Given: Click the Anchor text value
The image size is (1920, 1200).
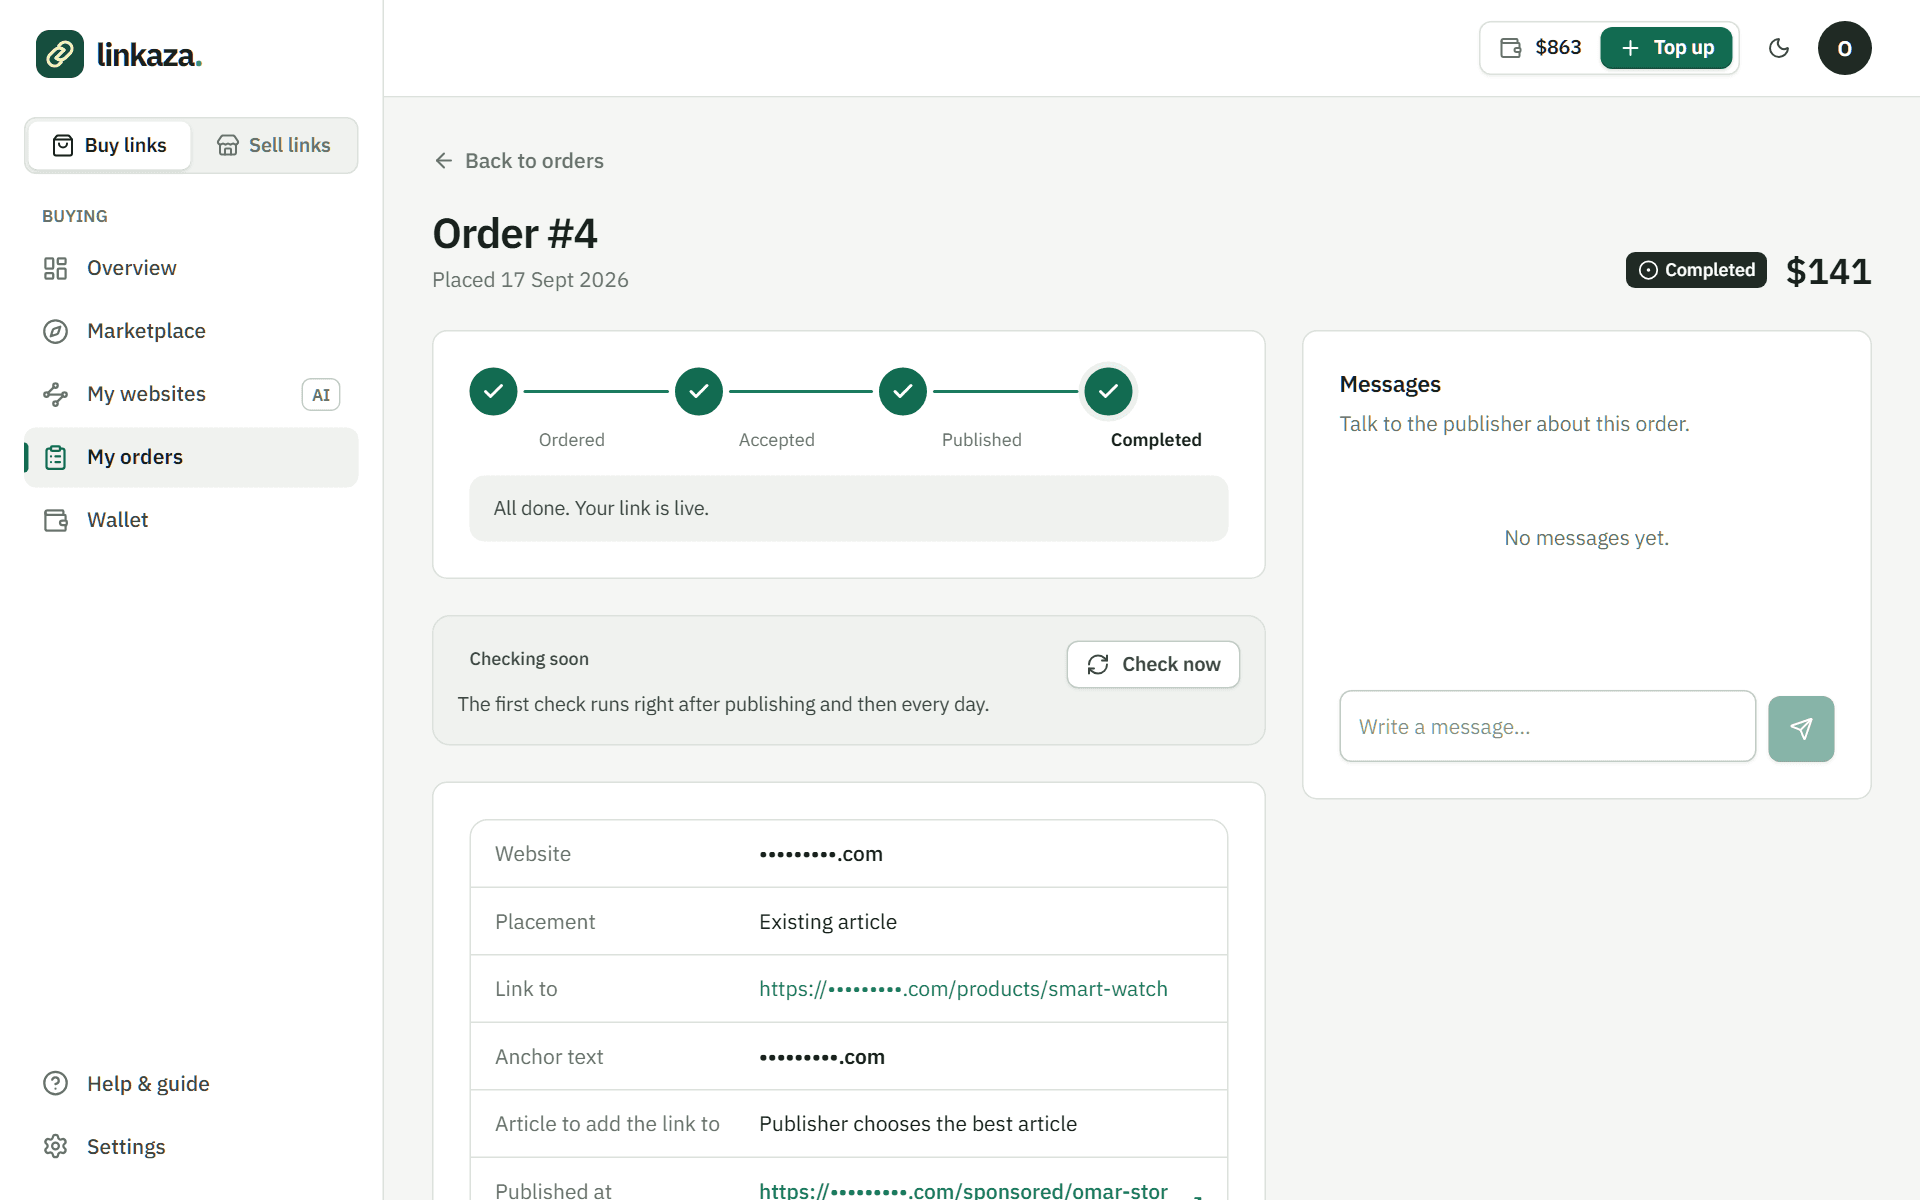Looking at the screenshot, I should click(x=822, y=1057).
